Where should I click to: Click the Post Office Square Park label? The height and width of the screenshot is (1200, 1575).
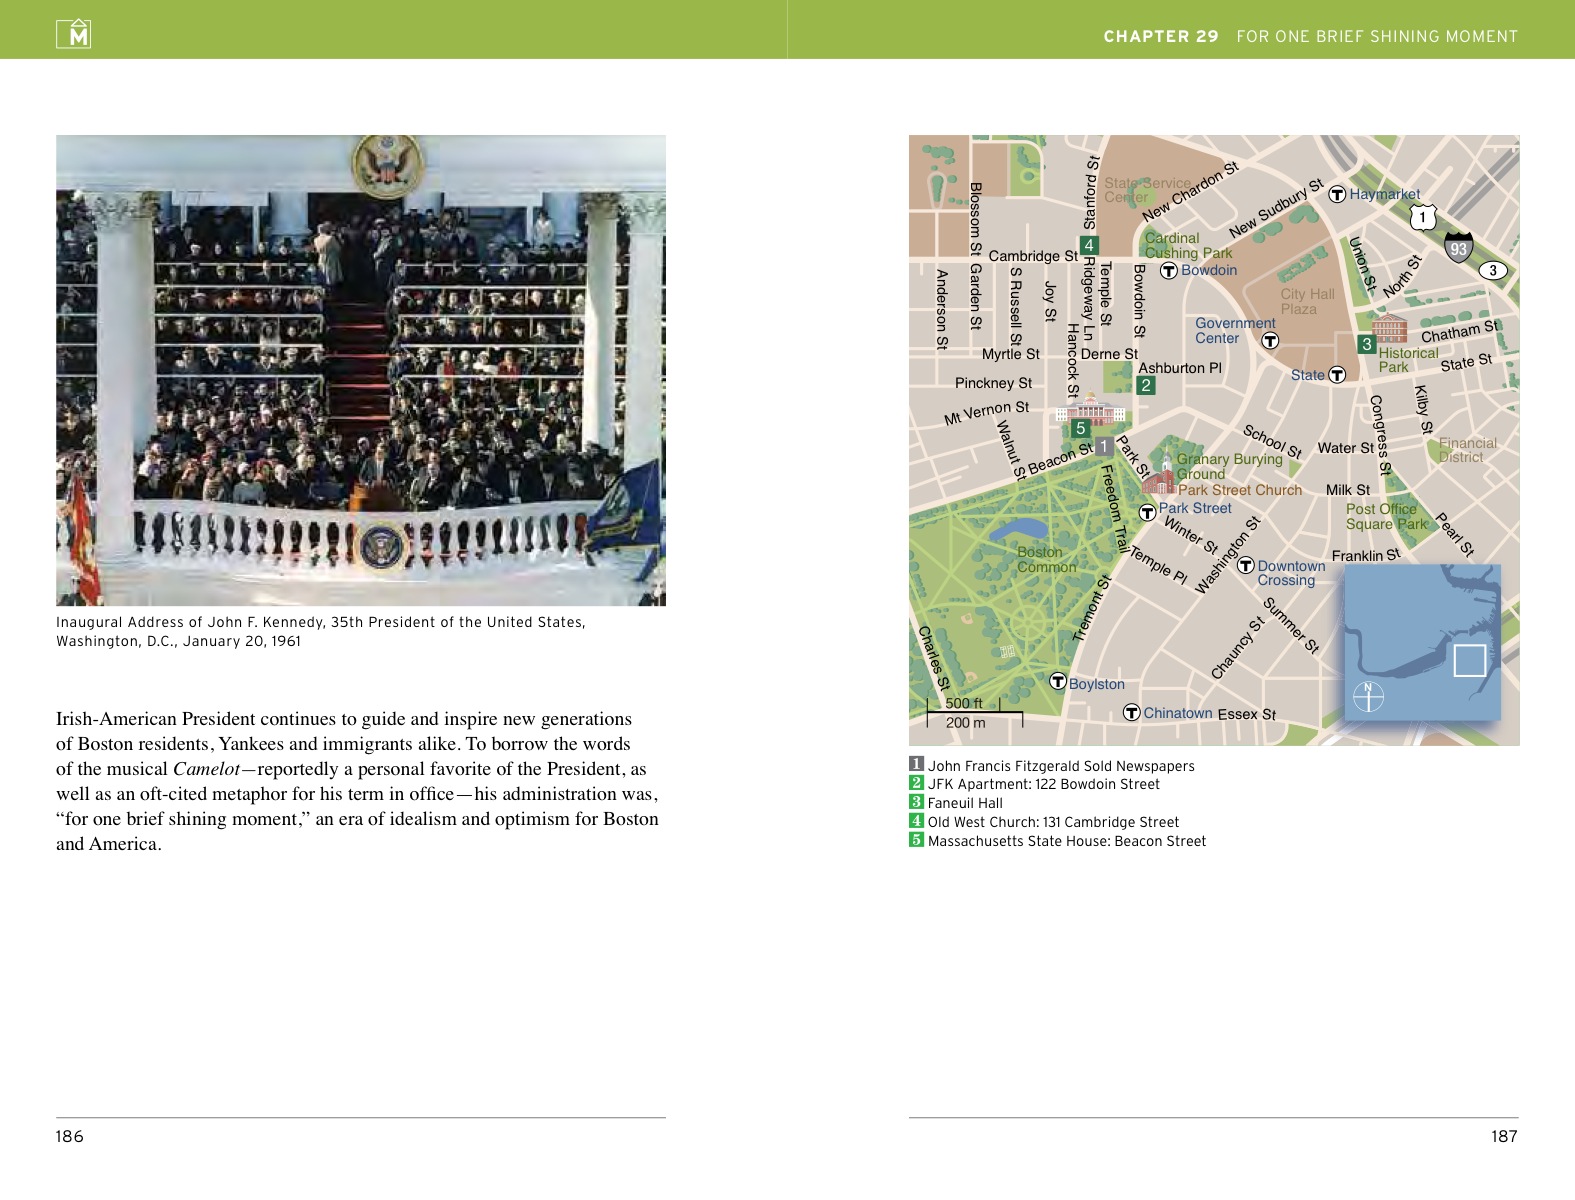tap(1386, 516)
